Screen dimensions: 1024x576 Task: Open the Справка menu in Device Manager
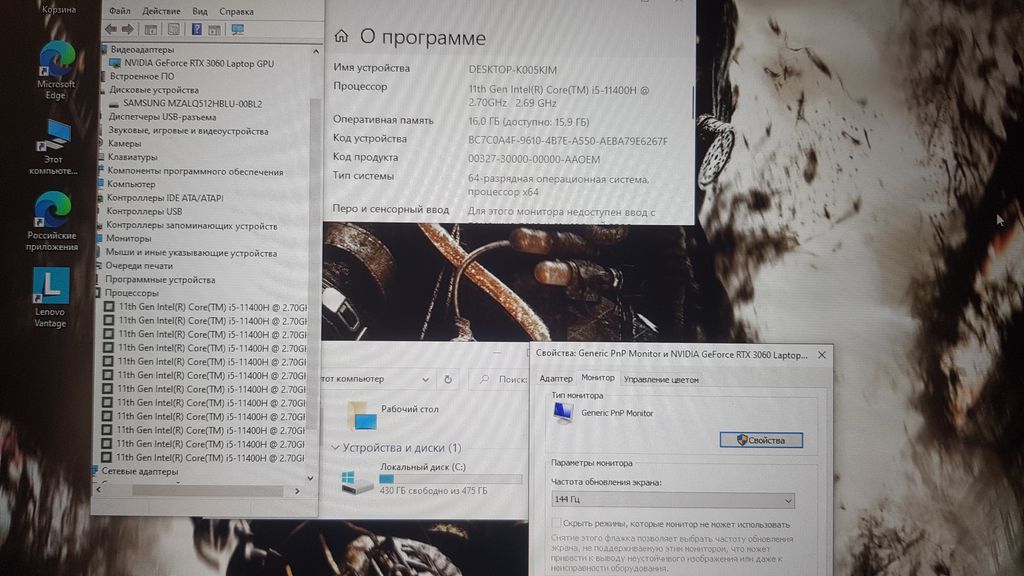236,11
